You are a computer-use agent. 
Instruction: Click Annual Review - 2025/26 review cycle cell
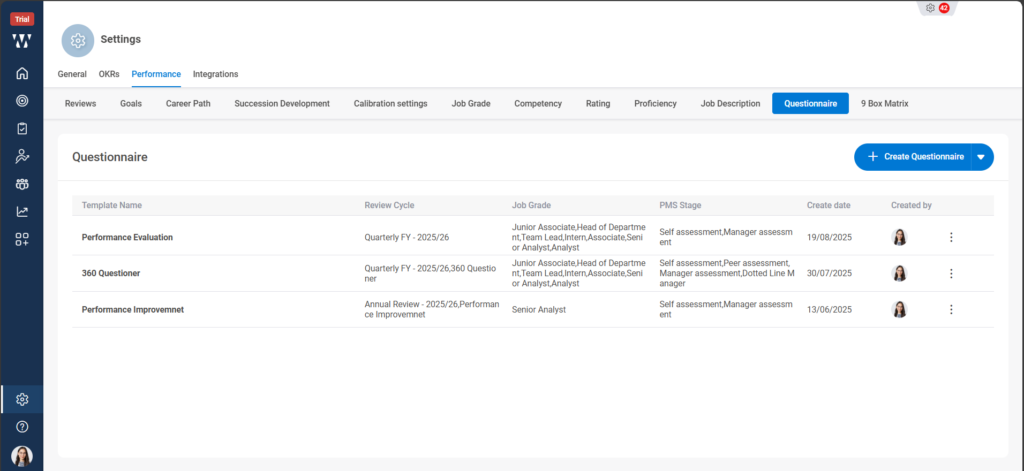coord(432,310)
